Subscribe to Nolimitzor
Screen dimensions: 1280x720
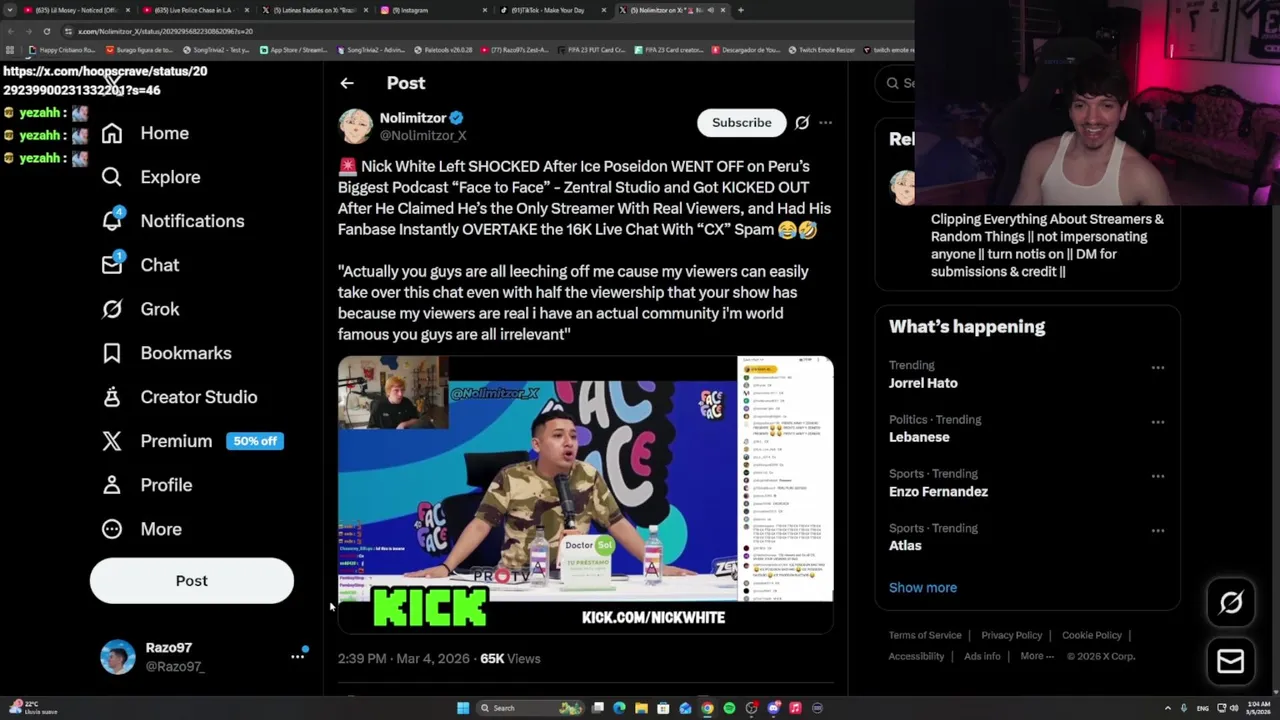click(x=741, y=122)
